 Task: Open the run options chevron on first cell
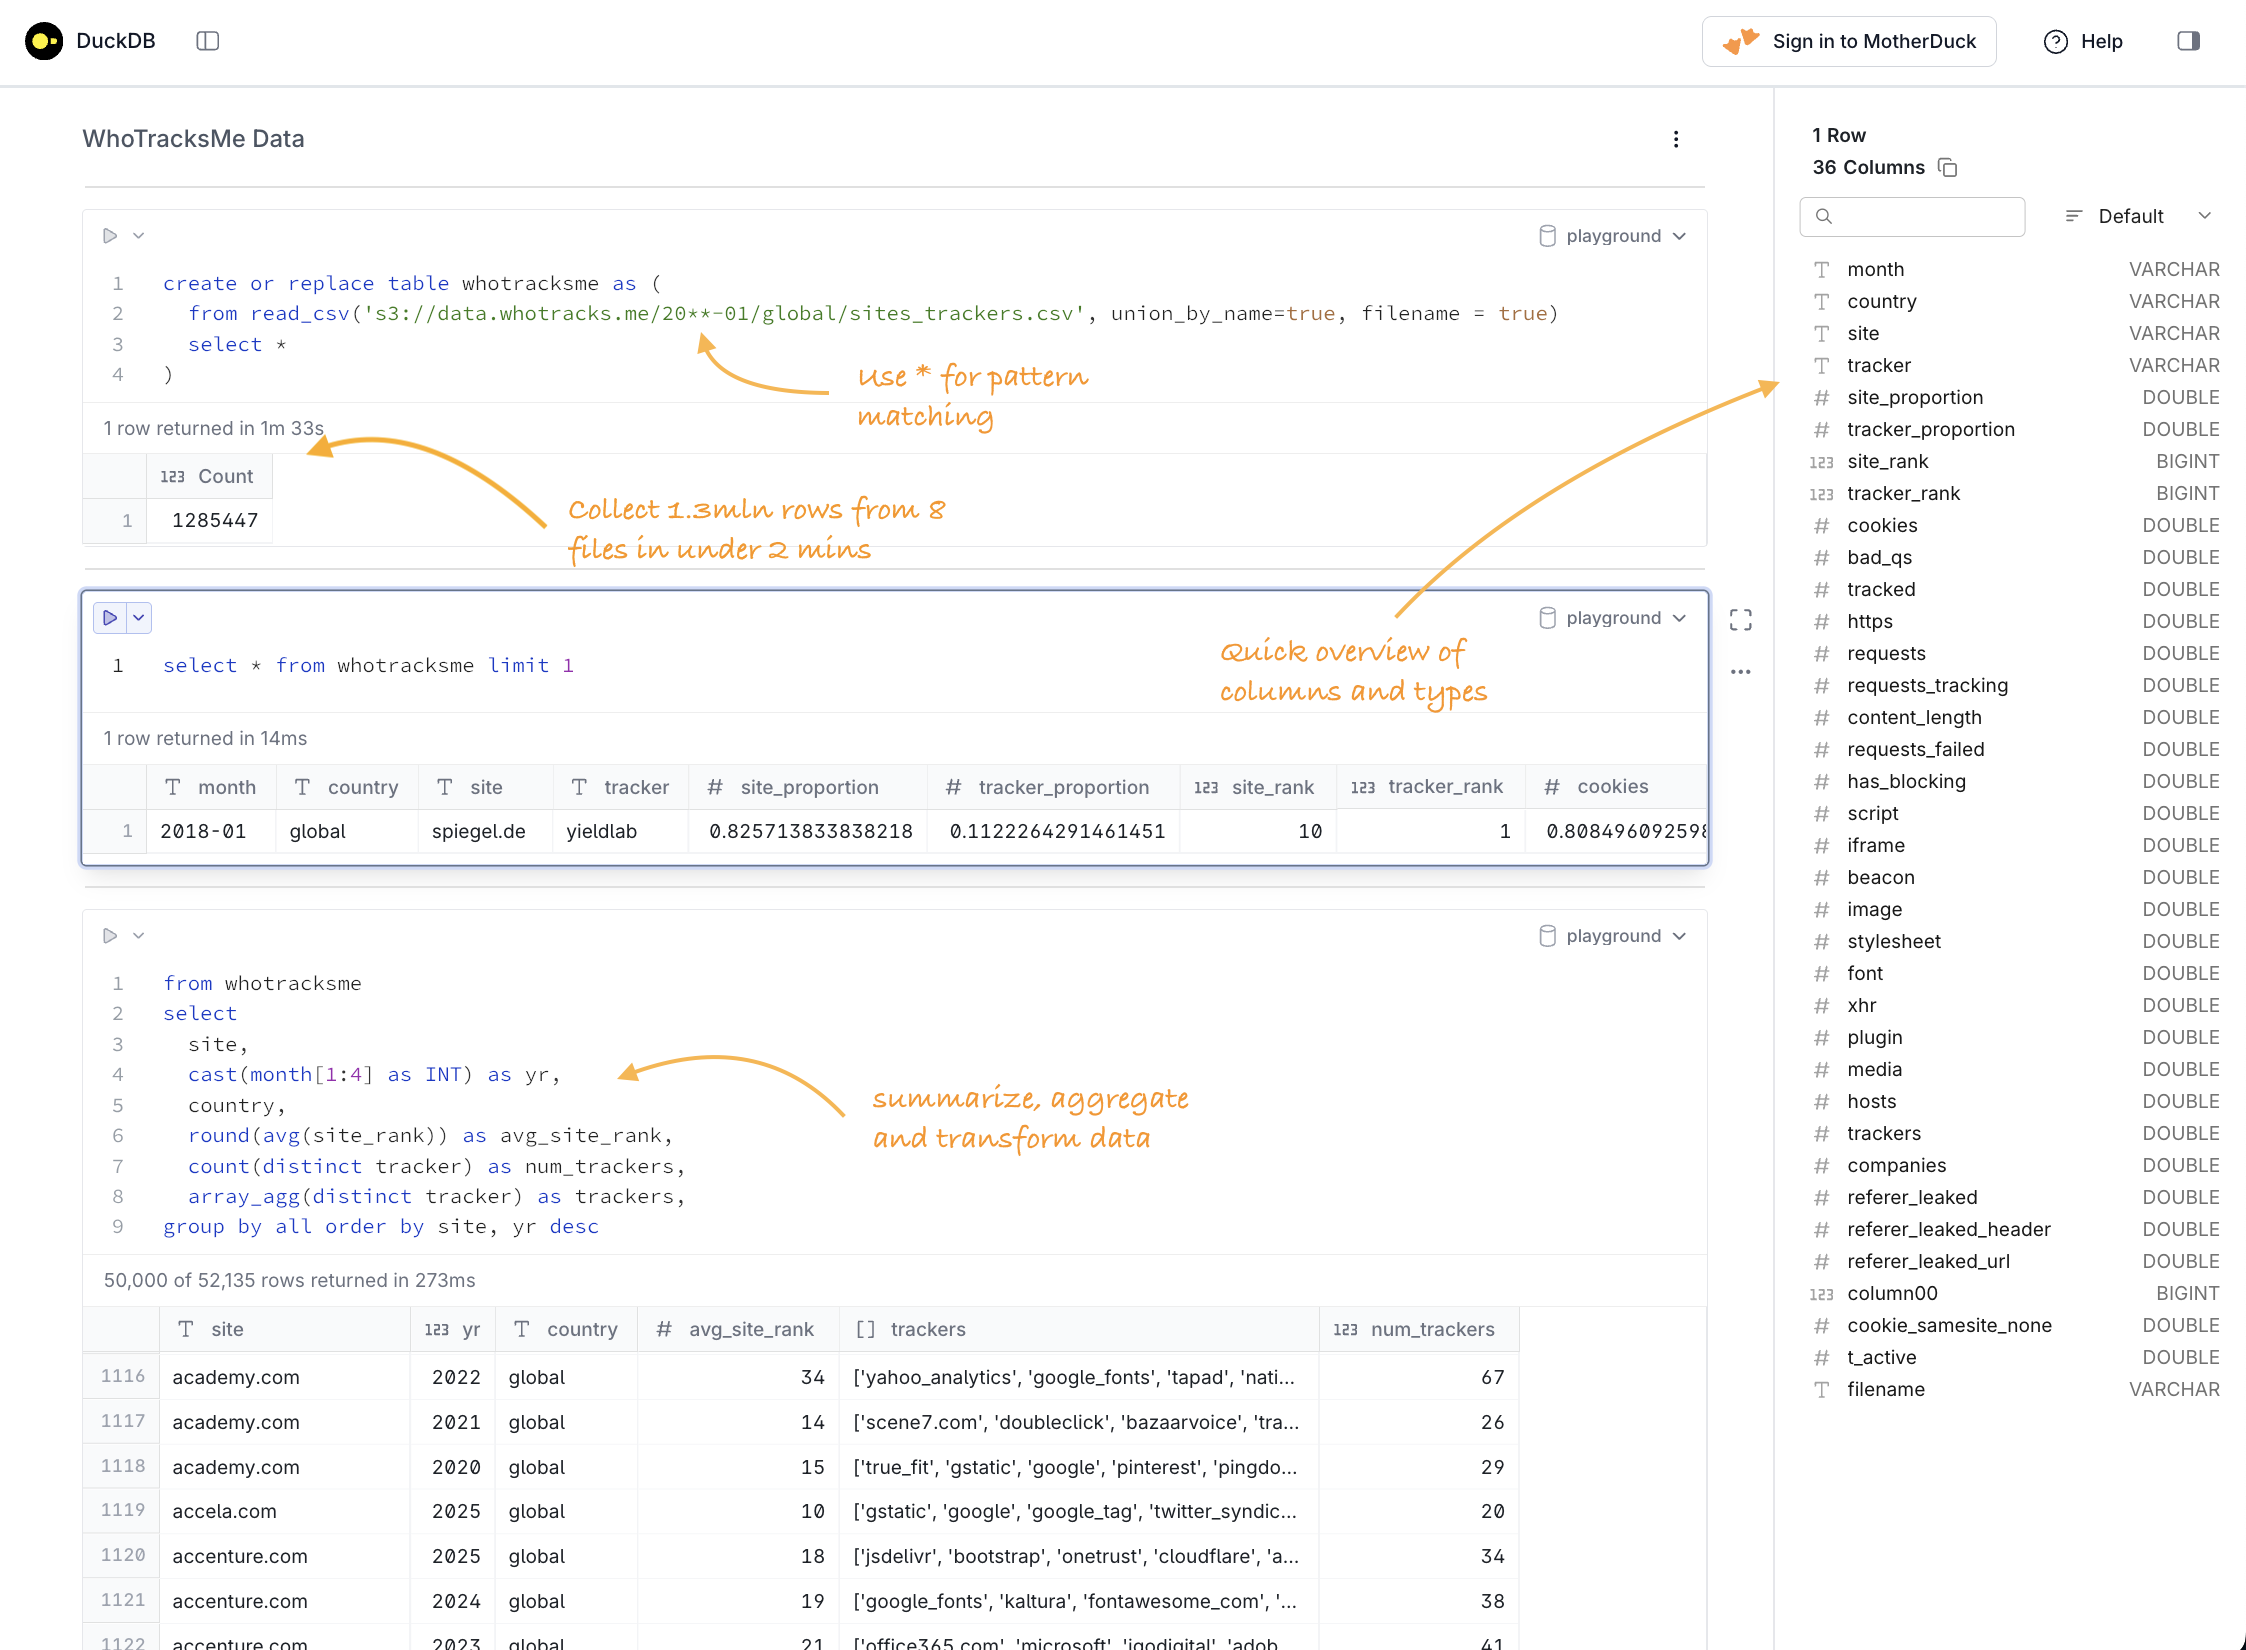click(139, 235)
